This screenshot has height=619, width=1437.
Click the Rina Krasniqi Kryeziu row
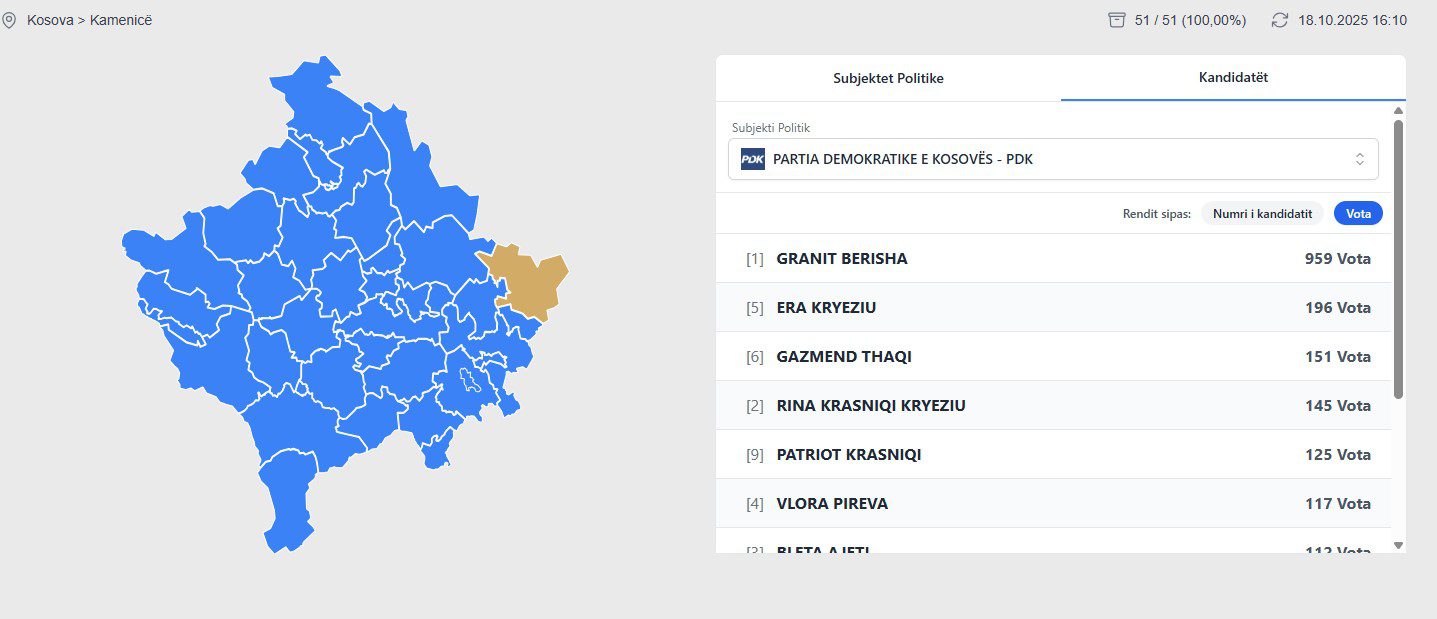pos(1053,406)
